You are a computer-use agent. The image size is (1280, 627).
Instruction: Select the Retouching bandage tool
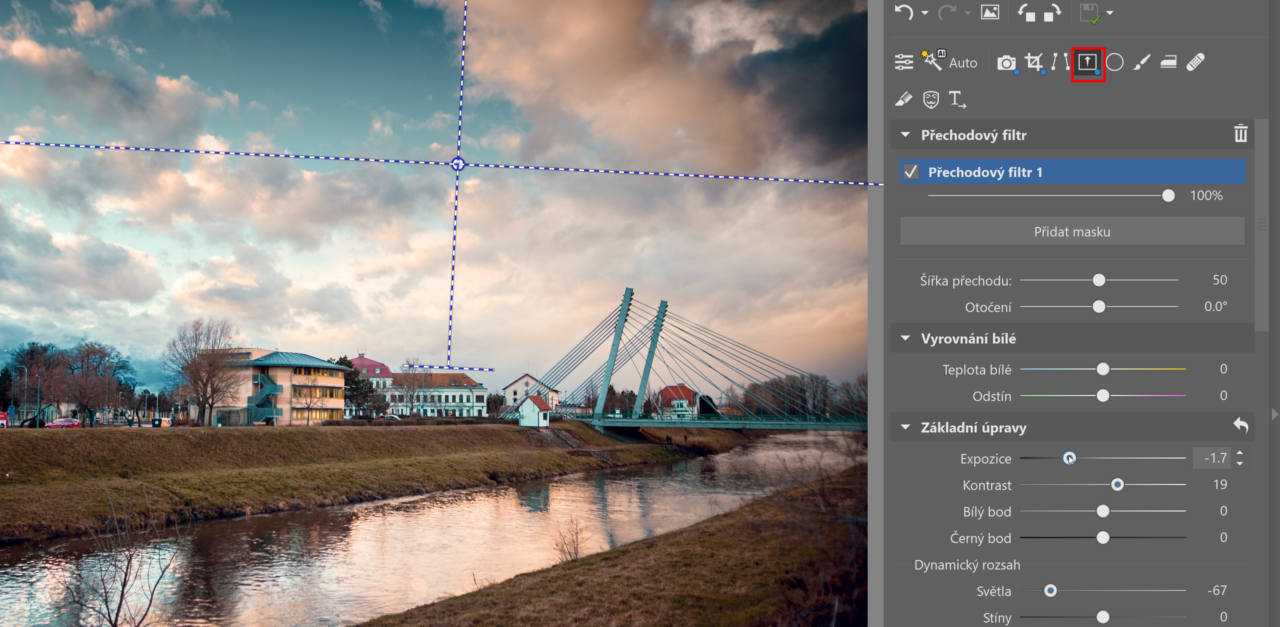coord(1195,62)
